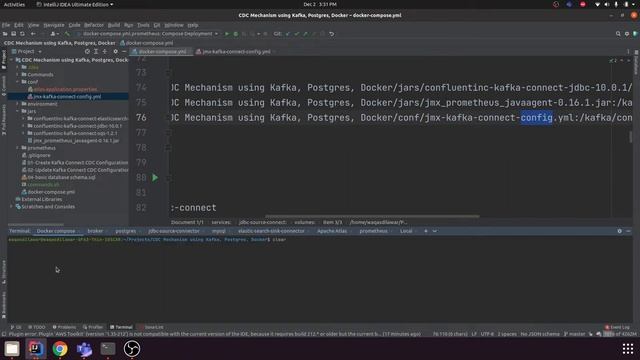The width and height of the screenshot is (640, 360).
Task: Open Google Chrome from the dock
Action: tap(60, 349)
